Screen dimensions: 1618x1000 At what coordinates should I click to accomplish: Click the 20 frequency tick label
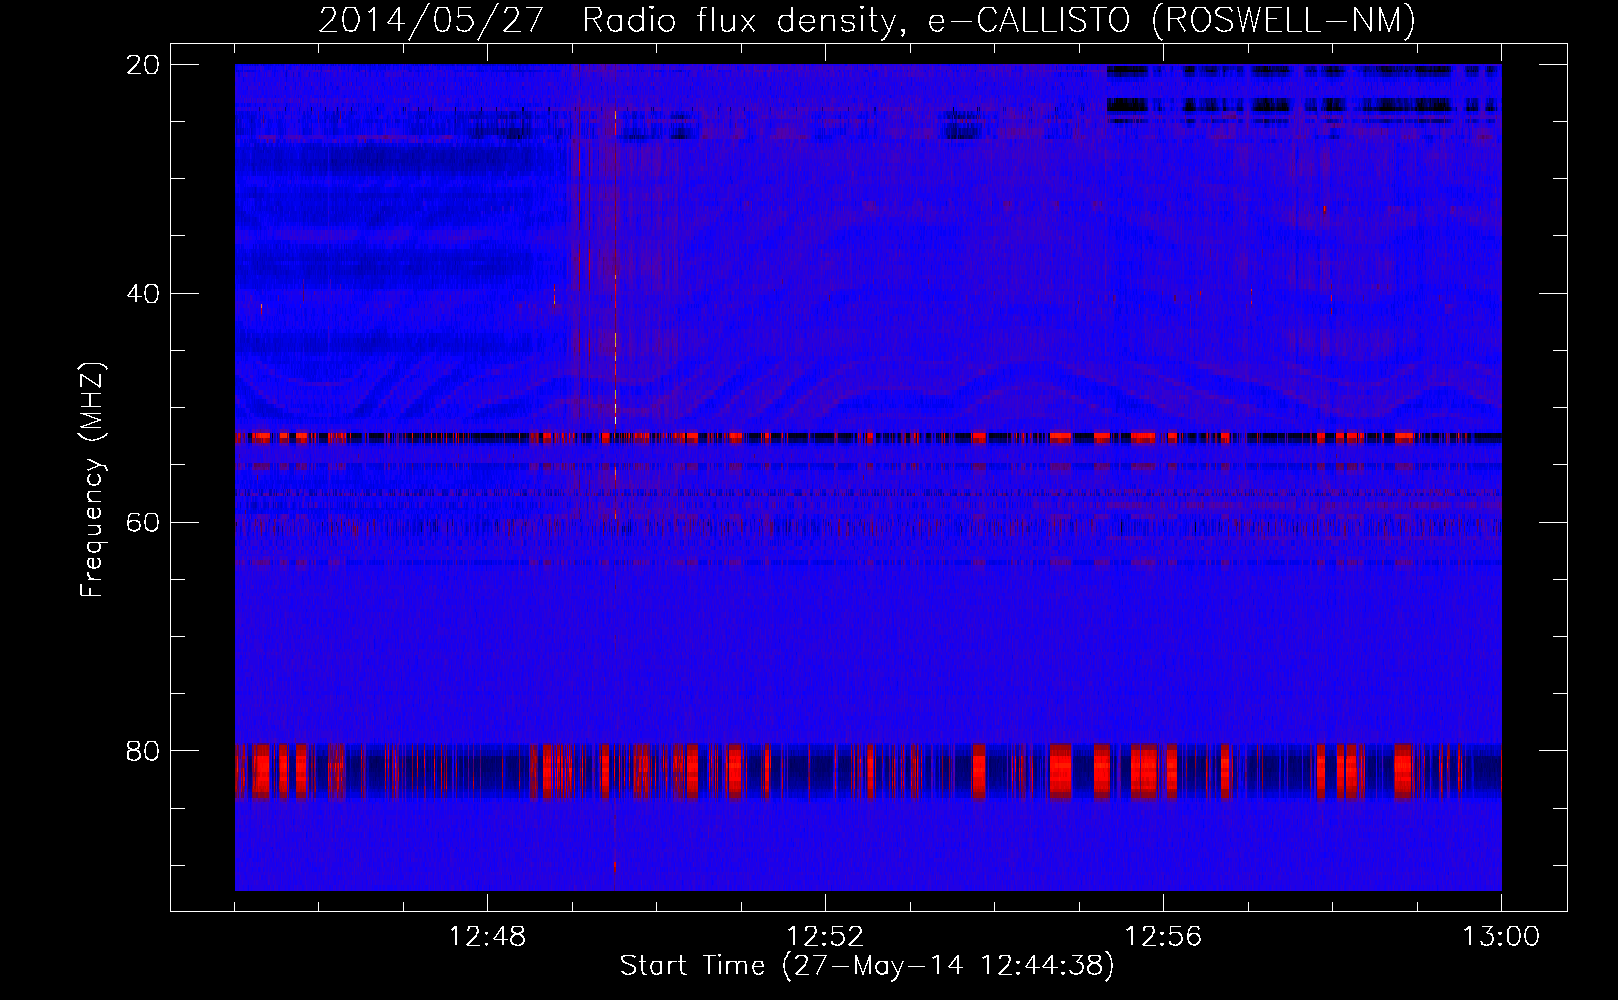point(142,65)
